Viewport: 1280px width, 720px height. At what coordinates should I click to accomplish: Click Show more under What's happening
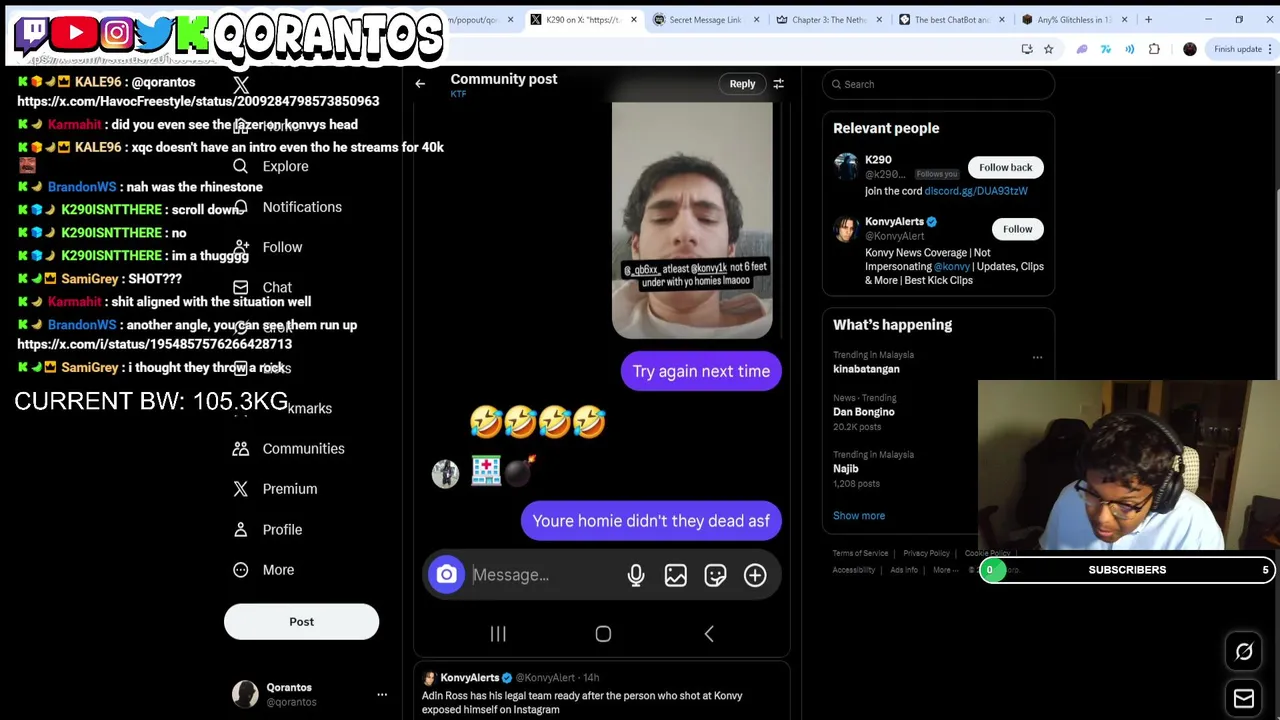[859, 516]
